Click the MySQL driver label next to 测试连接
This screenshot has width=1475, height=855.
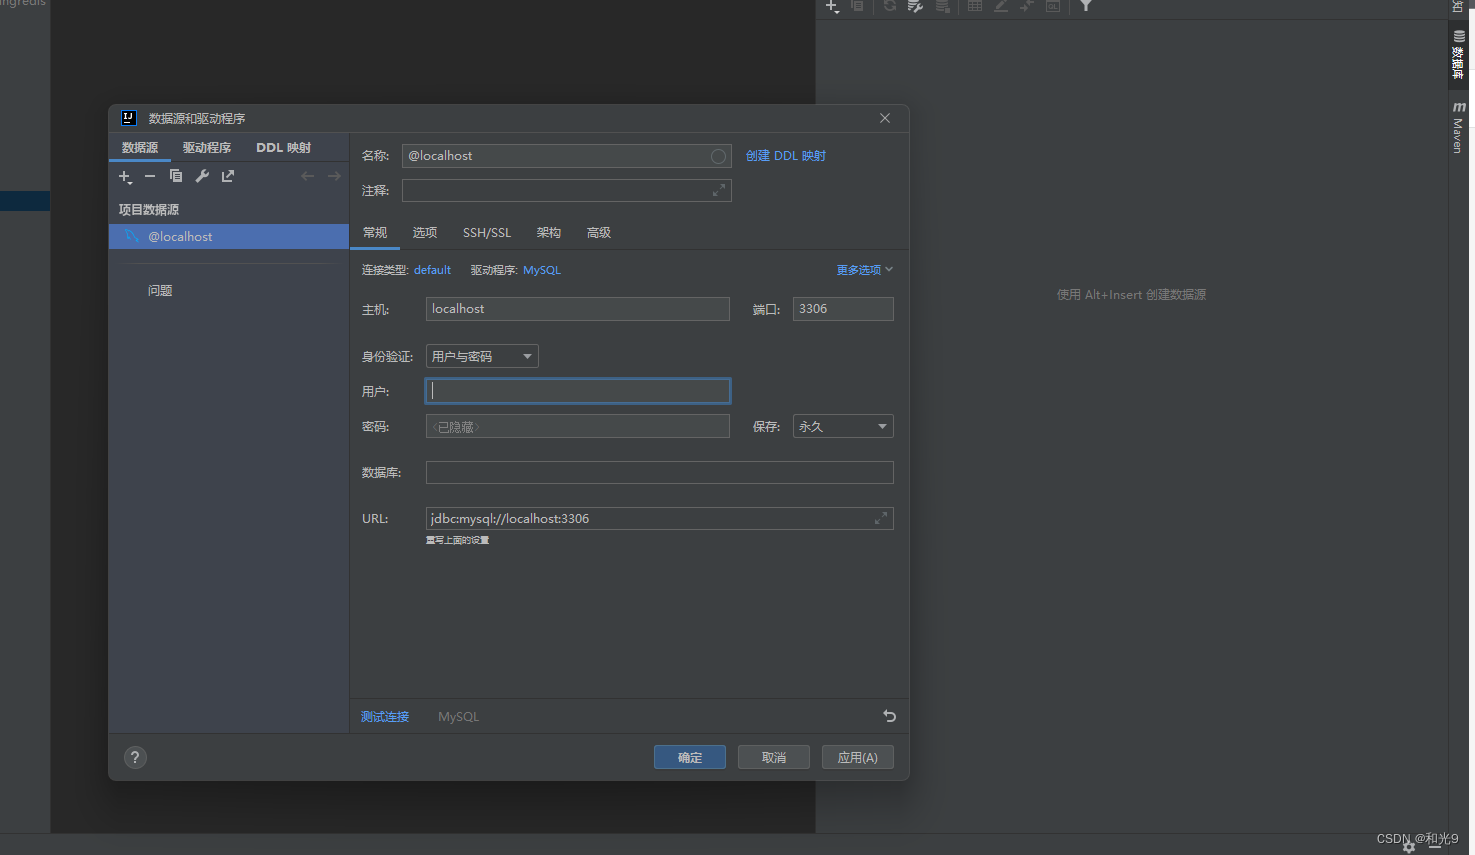click(x=459, y=716)
